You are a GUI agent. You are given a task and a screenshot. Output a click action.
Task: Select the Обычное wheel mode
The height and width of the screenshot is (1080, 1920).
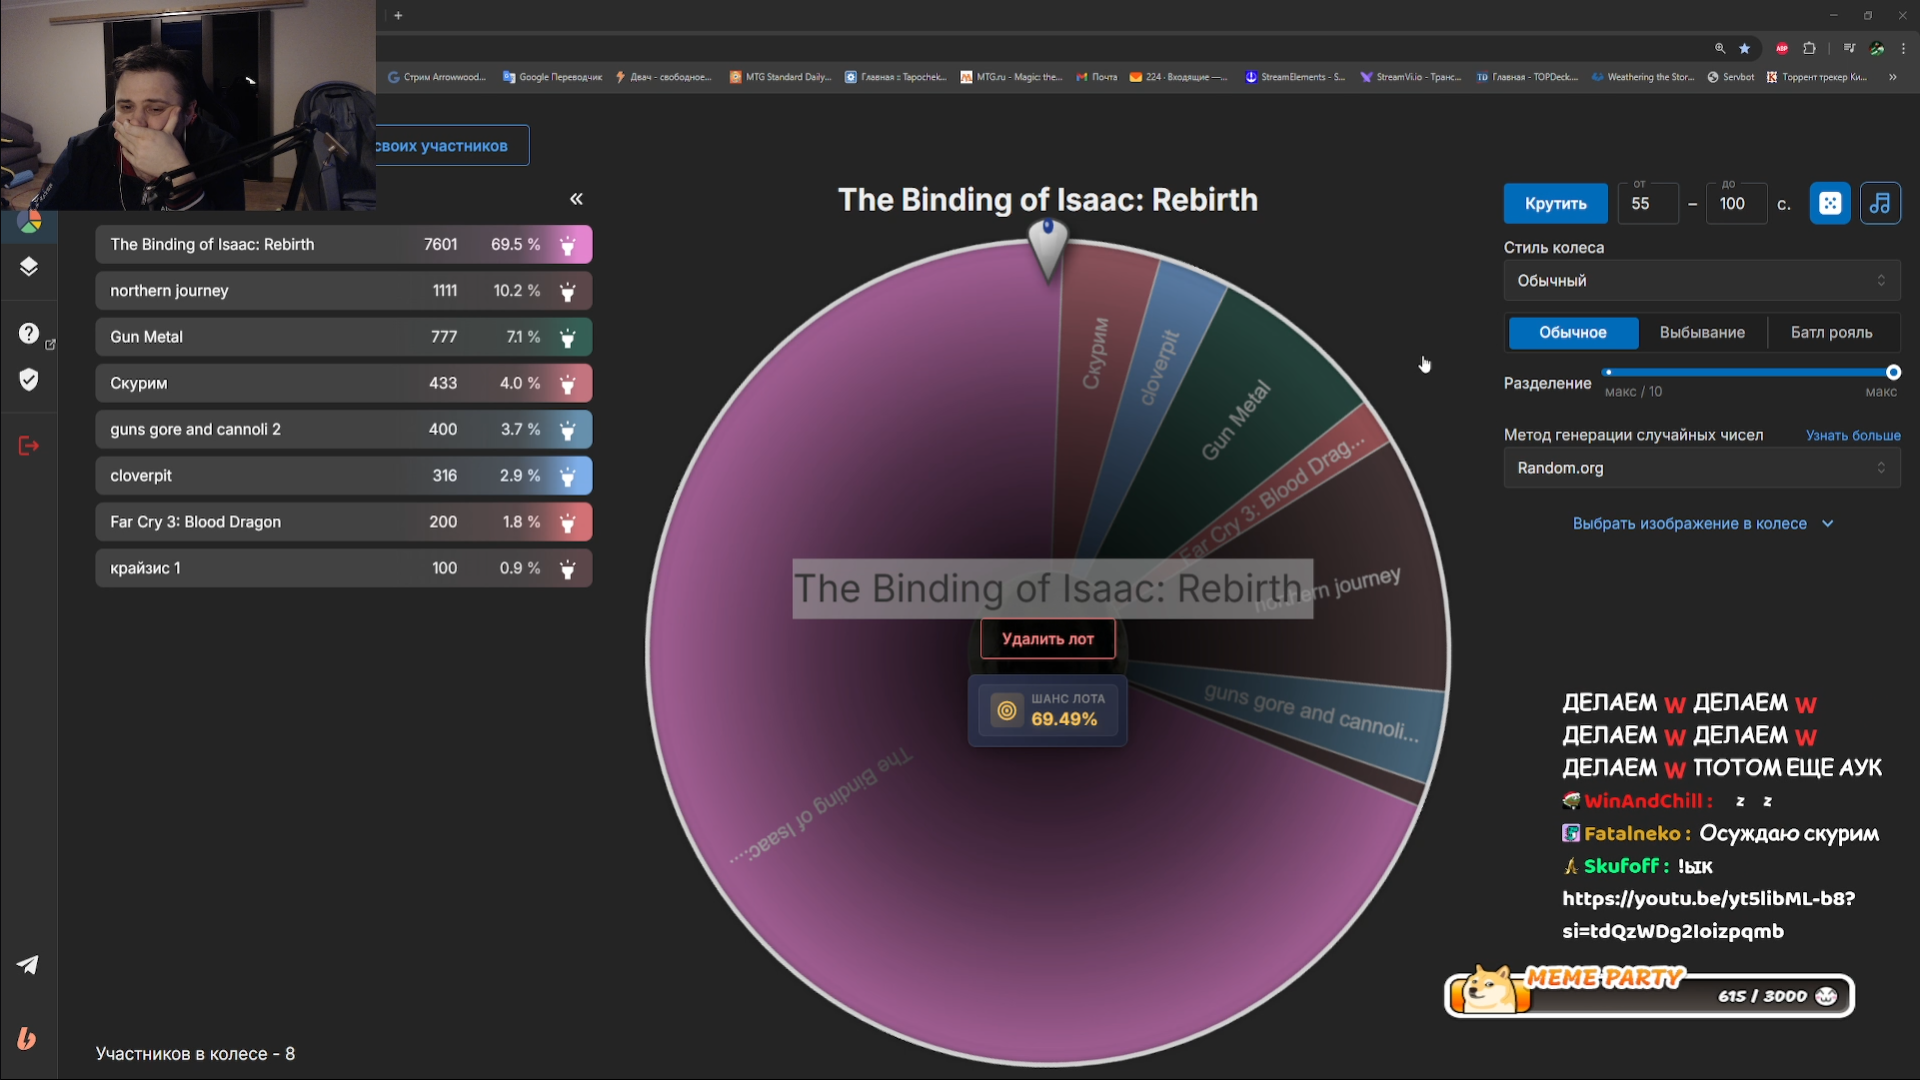click(x=1572, y=332)
